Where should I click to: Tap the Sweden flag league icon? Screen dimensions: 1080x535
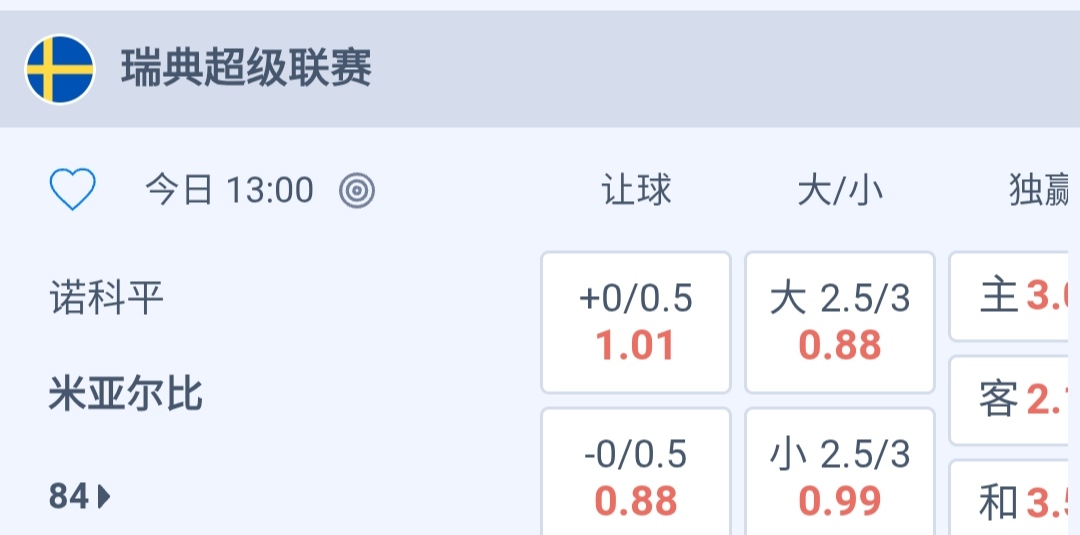[60, 70]
